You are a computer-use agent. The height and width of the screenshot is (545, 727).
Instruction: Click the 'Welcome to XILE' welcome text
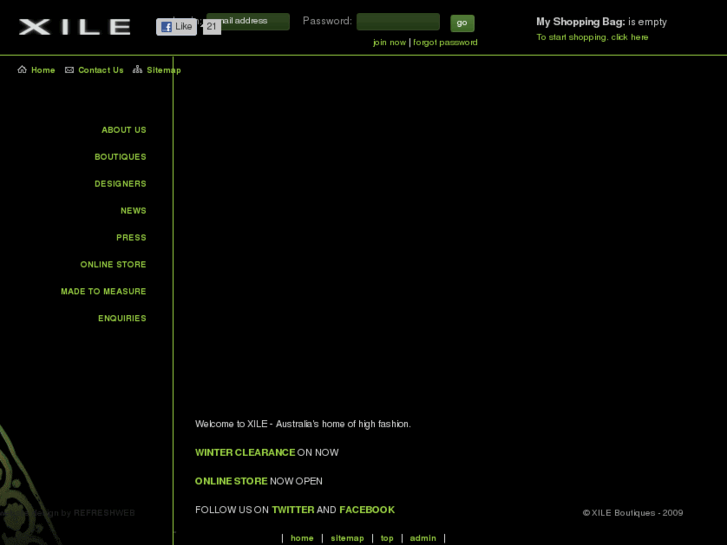(303, 424)
